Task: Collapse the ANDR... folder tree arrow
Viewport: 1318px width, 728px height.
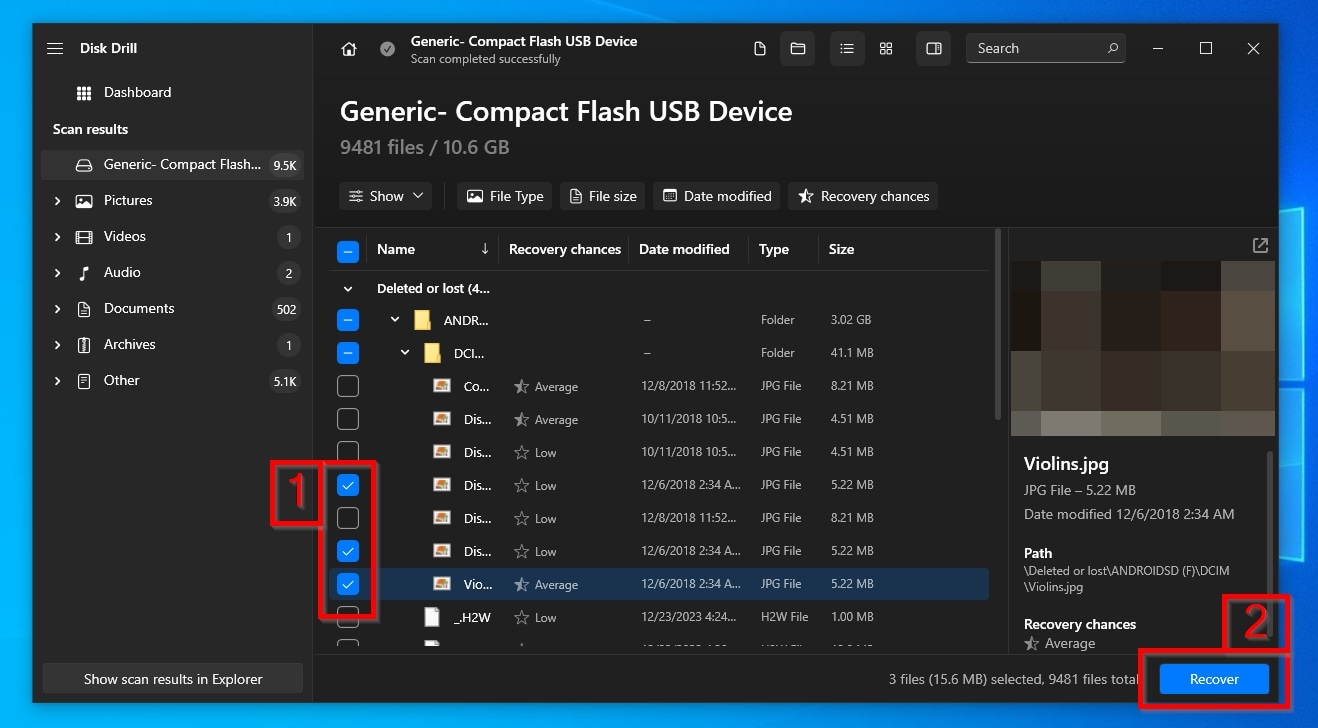Action: pos(395,320)
